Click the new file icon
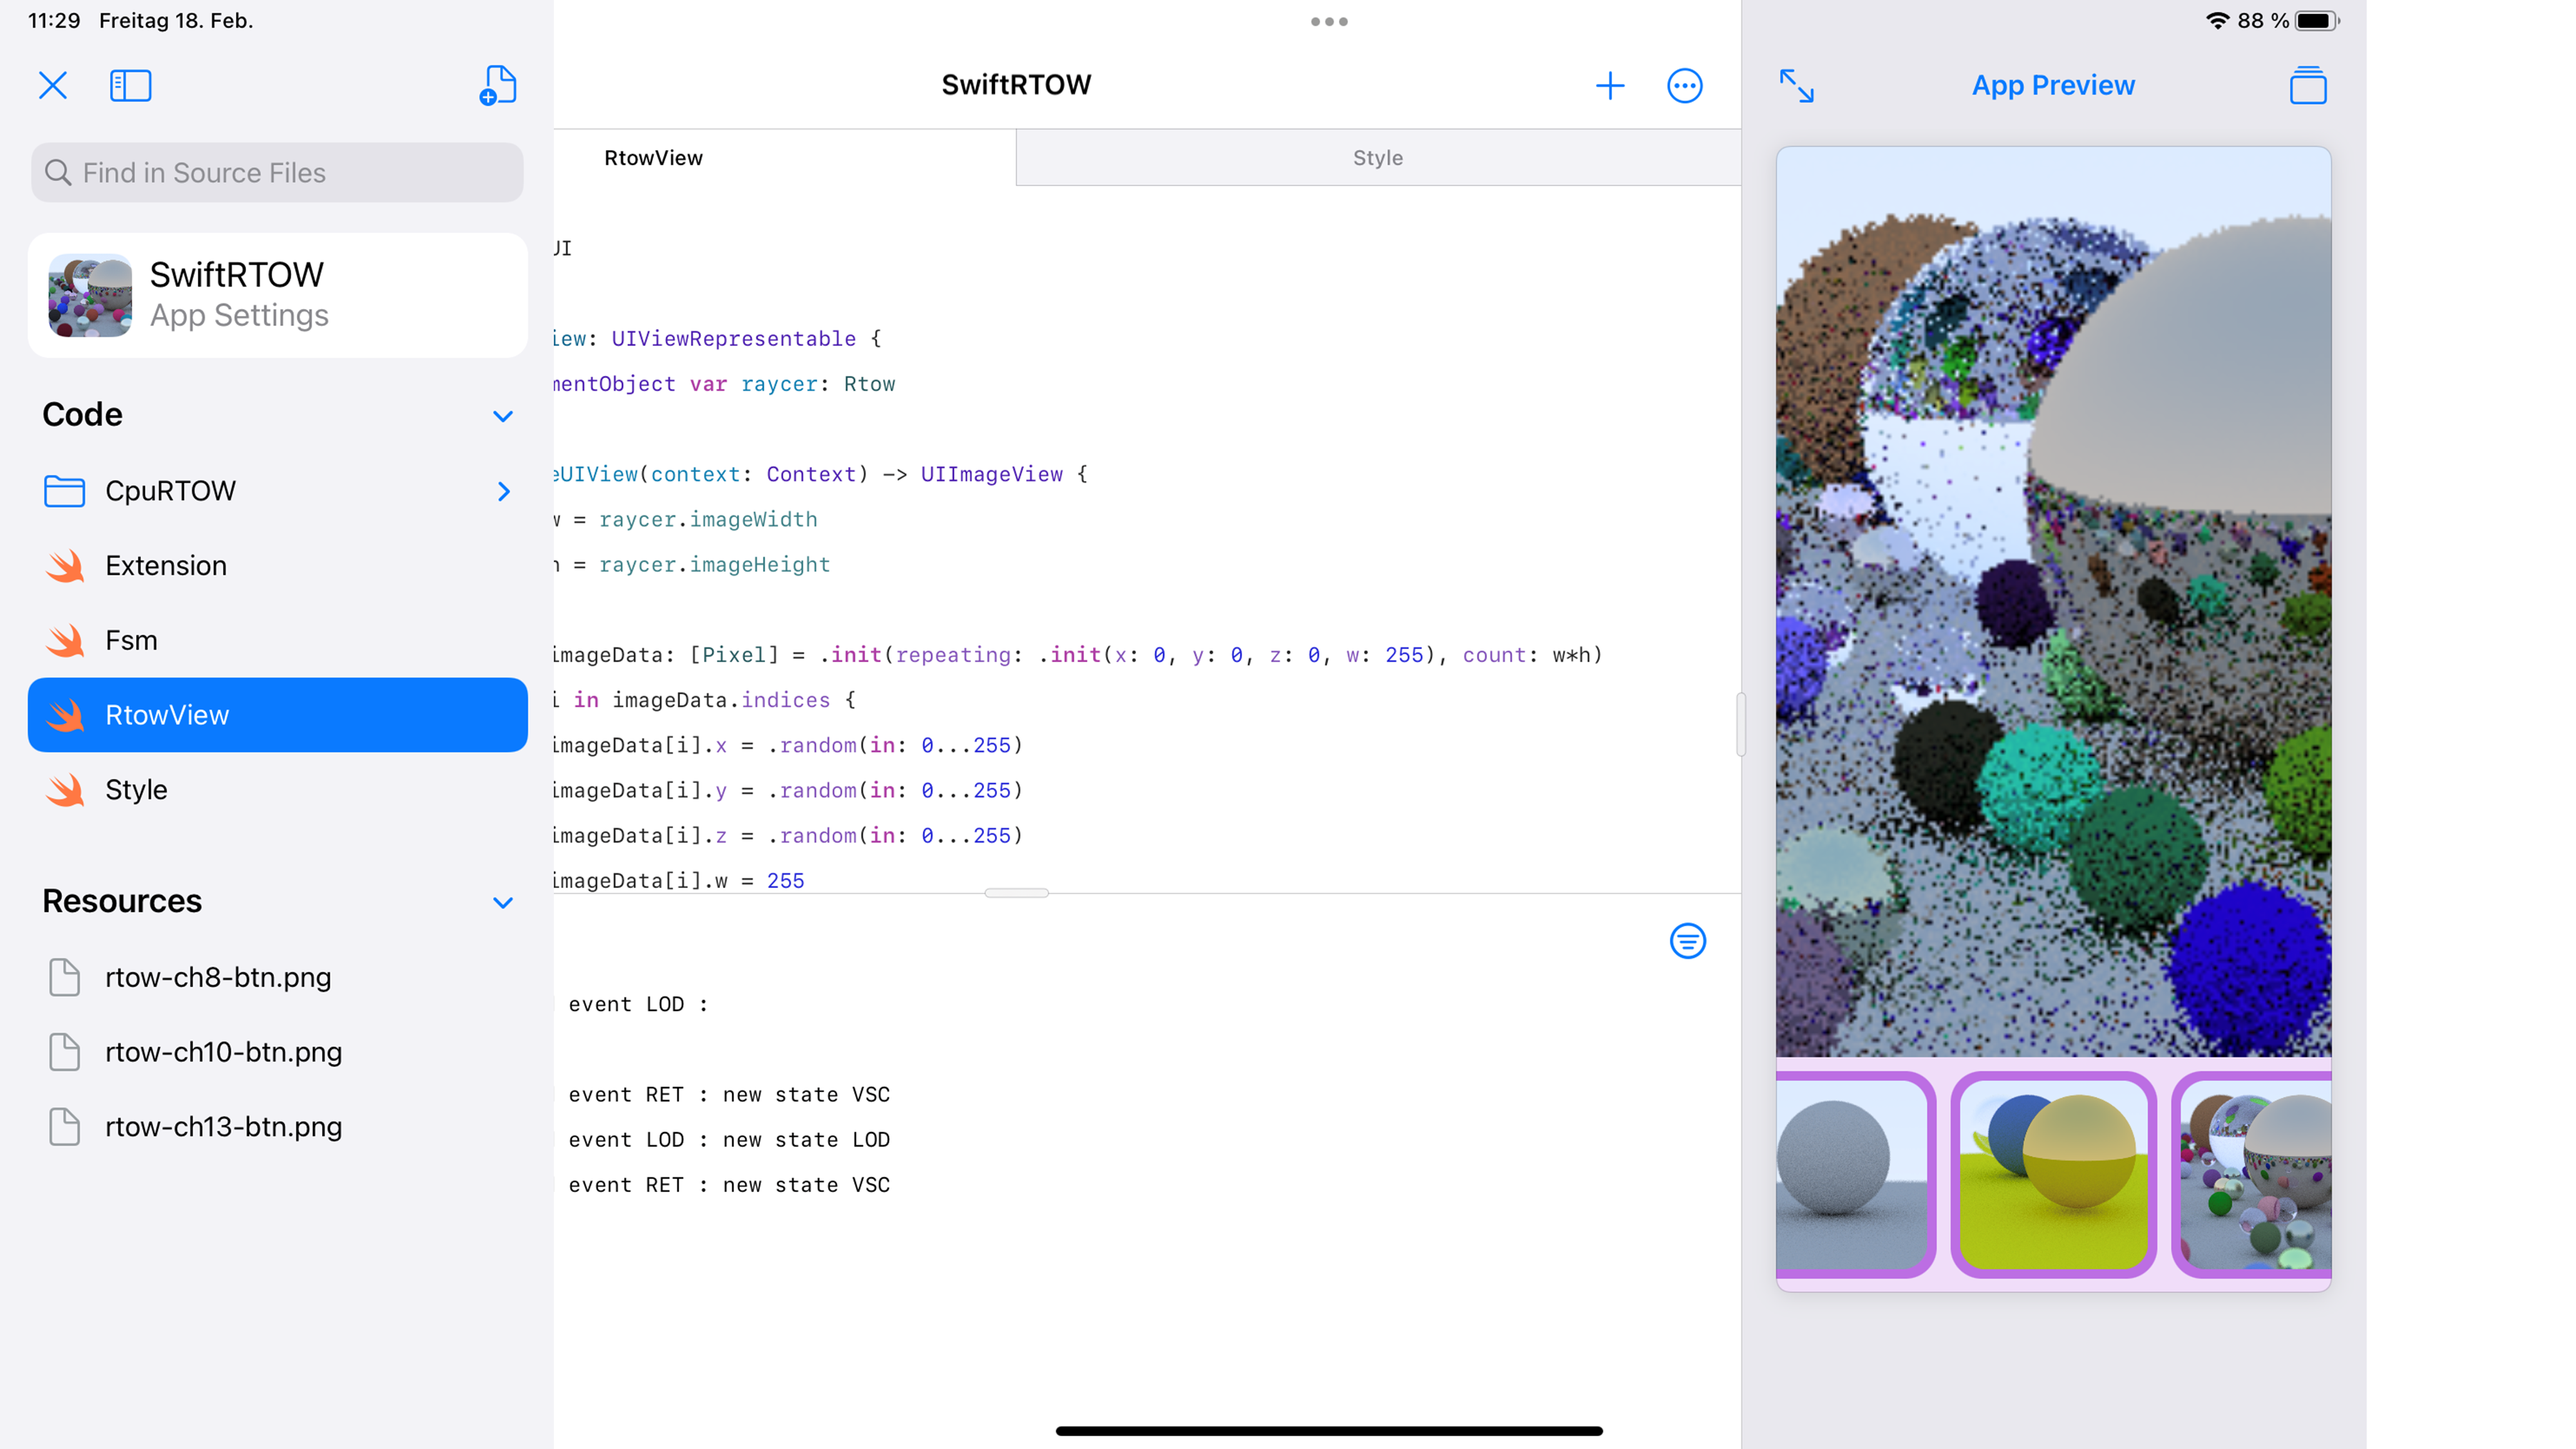This screenshot has width=2576, height=1449. pos(497,86)
